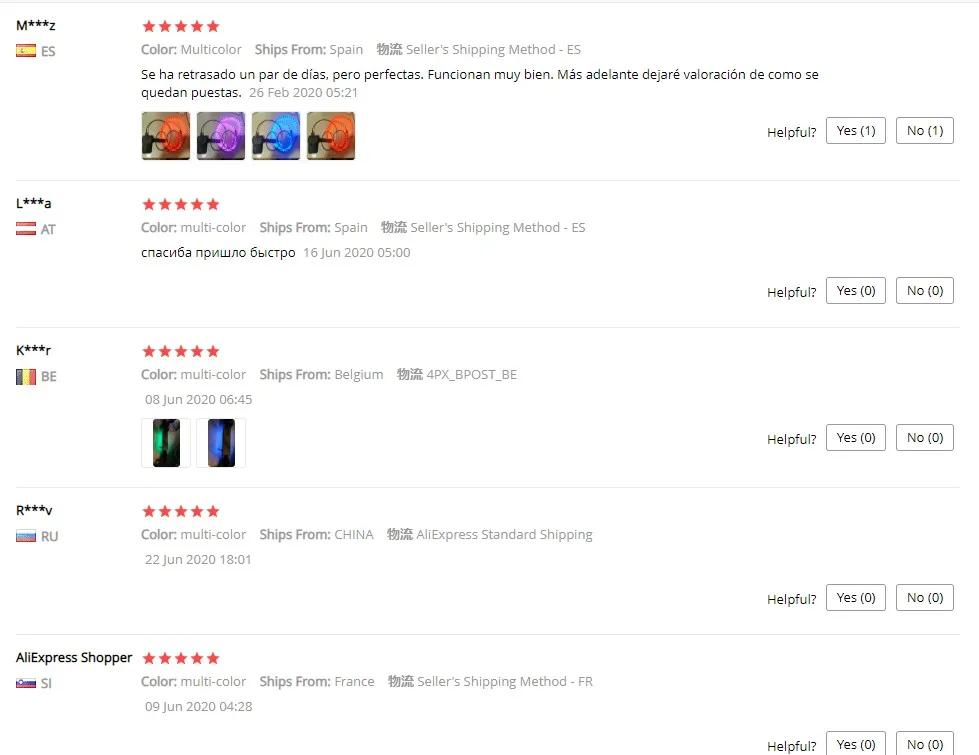The width and height of the screenshot is (979, 755).
Task: Open the last orange LED photo thumbnail
Action: tap(331, 136)
